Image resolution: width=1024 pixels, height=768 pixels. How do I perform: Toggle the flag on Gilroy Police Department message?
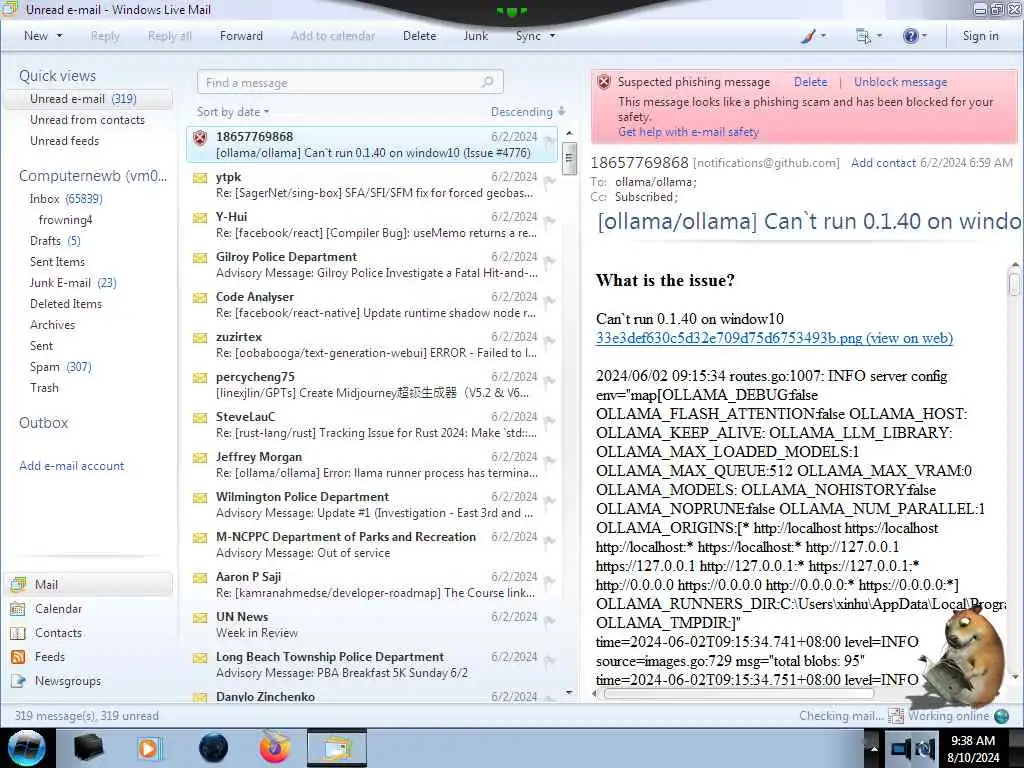(549, 261)
